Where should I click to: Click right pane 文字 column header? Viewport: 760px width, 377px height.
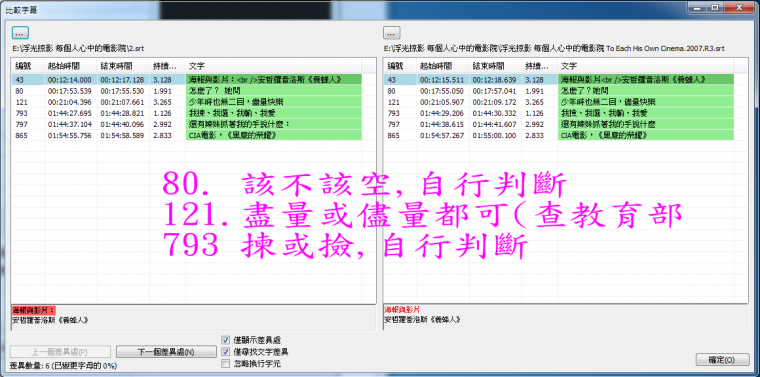pos(646,66)
